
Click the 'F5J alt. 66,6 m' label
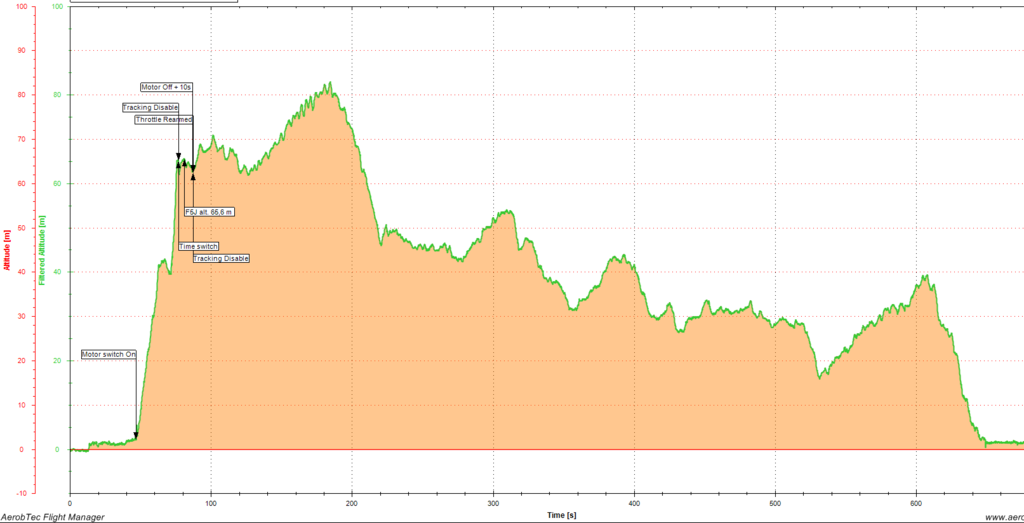[x=209, y=212]
